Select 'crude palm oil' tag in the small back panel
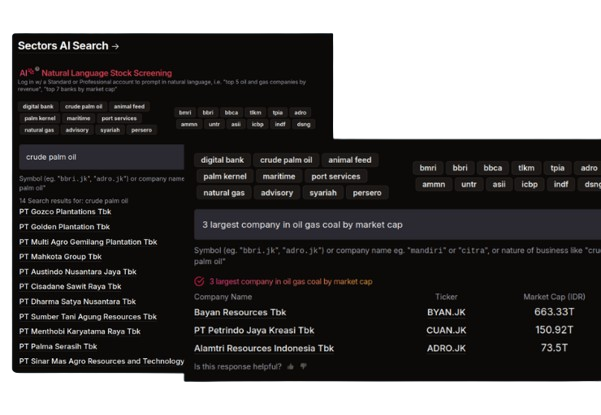 pos(84,107)
